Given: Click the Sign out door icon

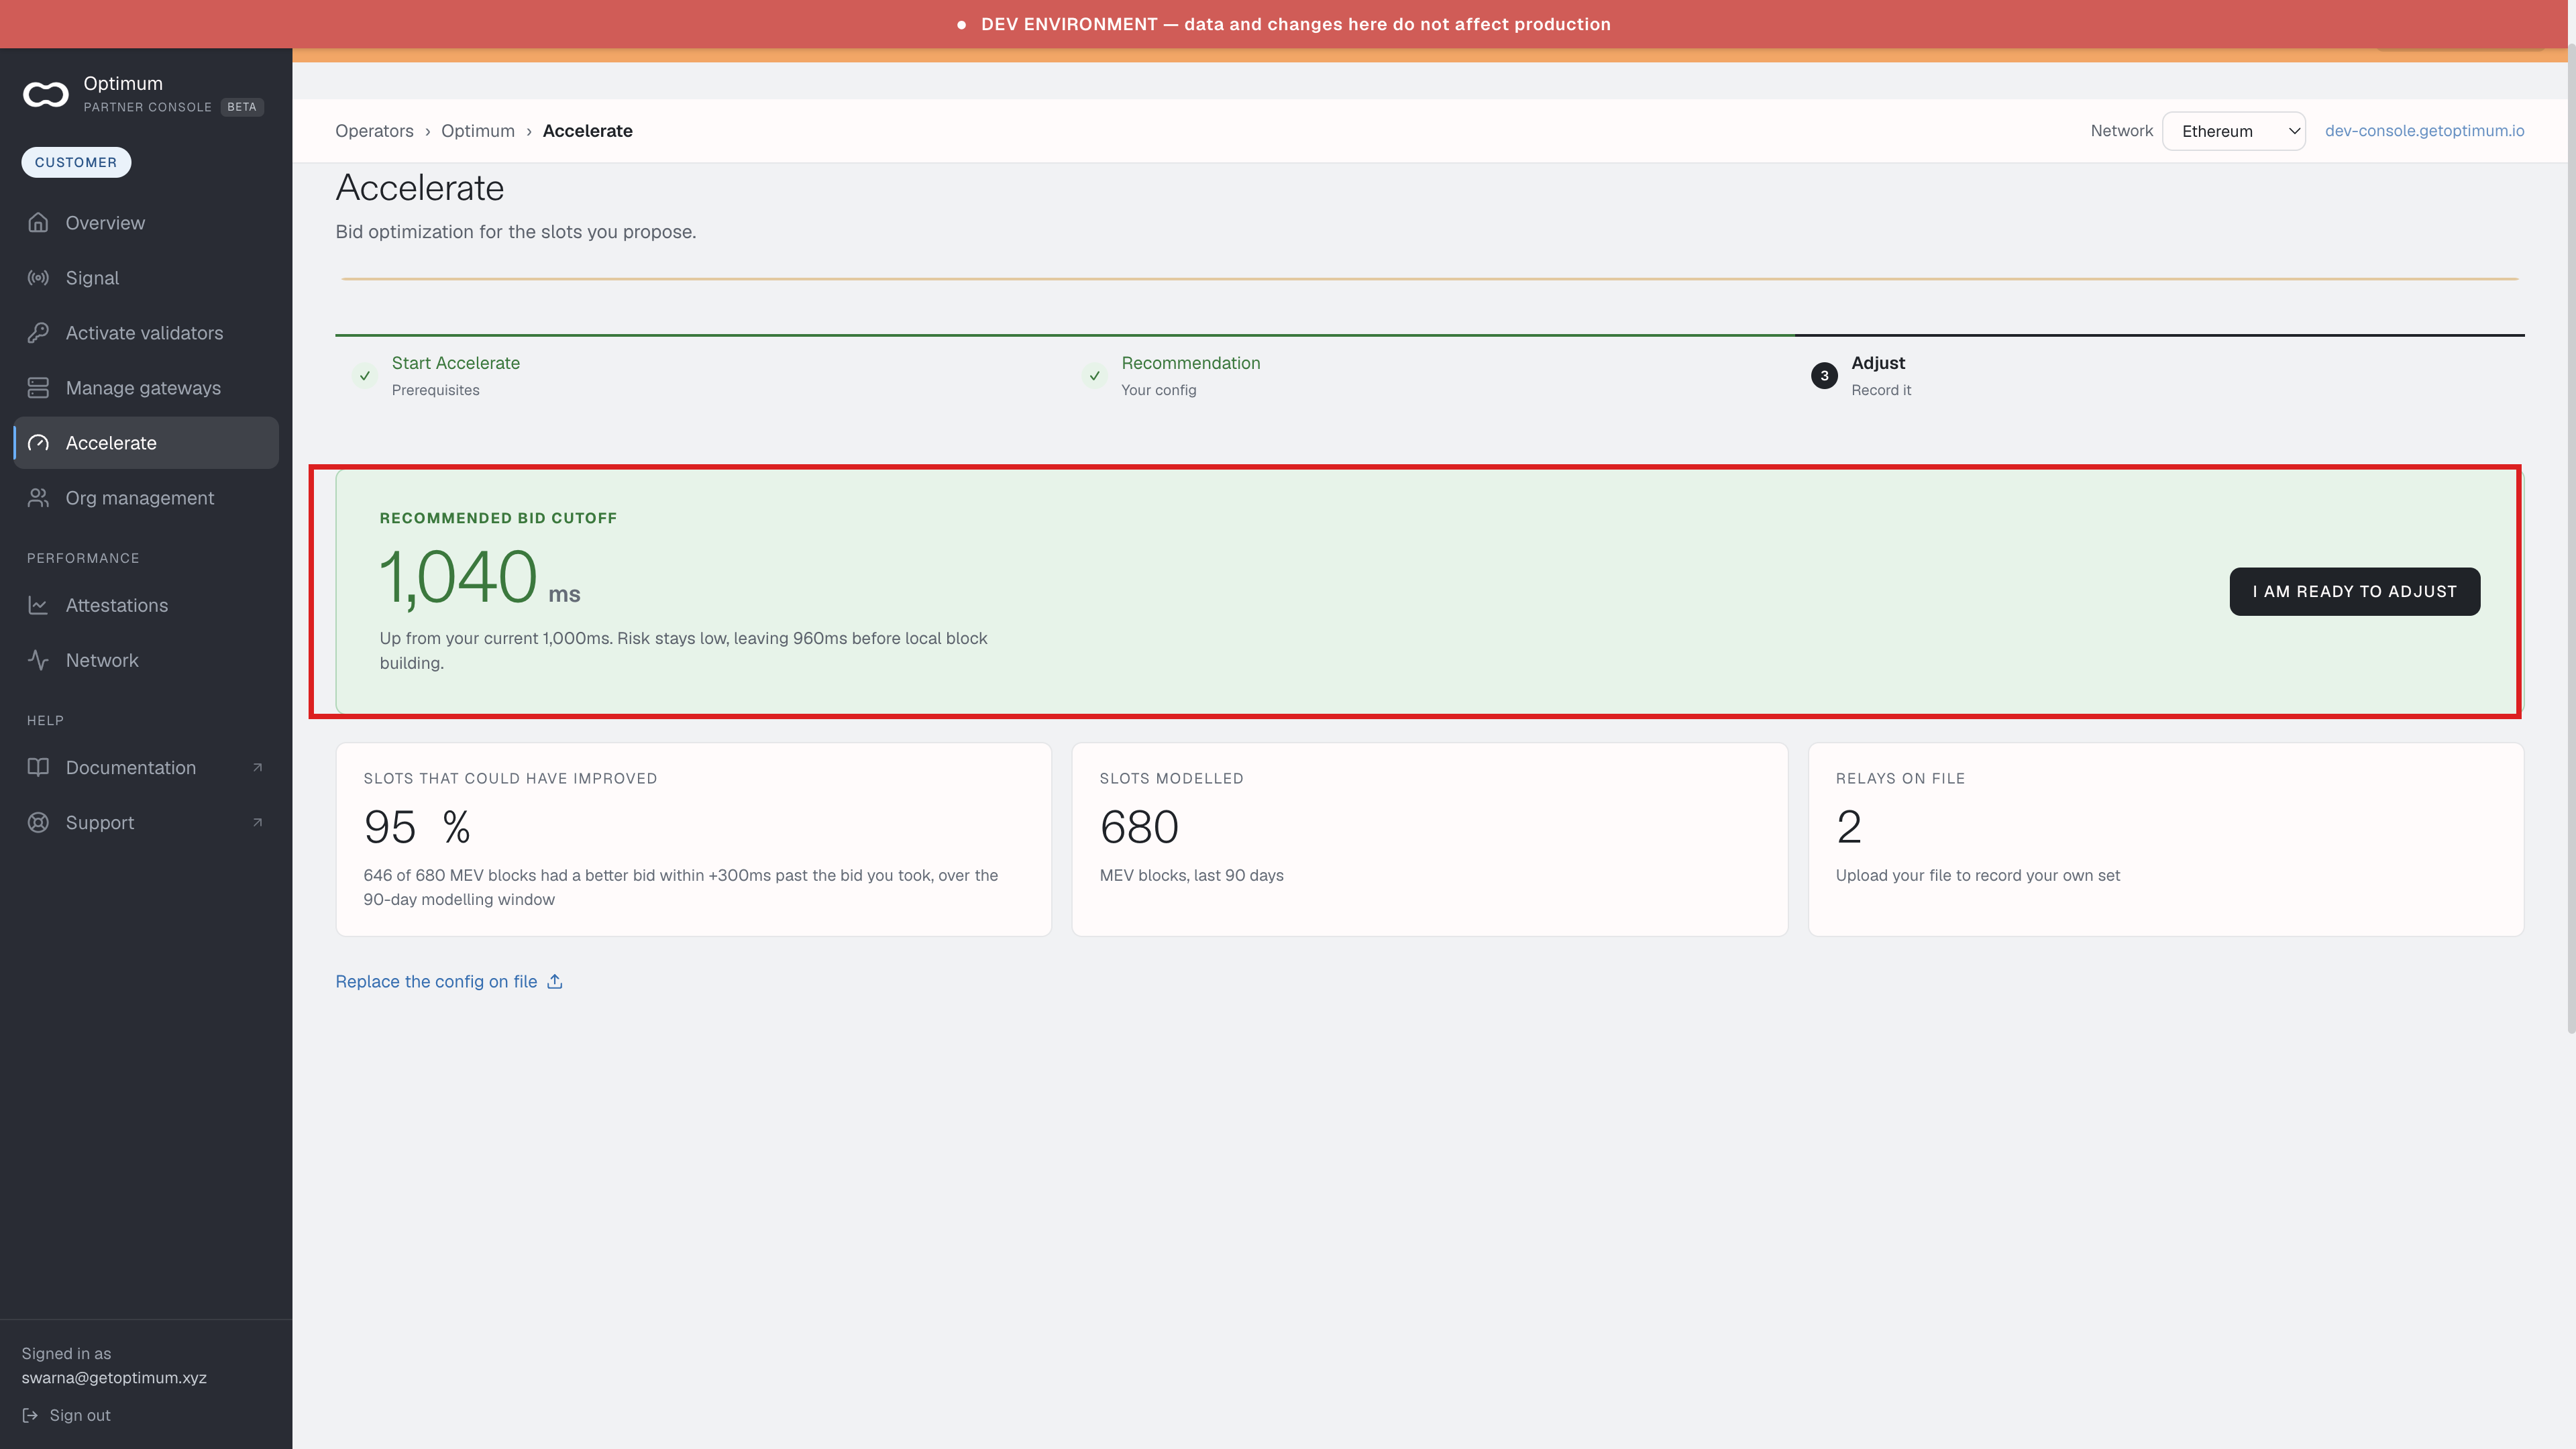Looking at the screenshot, I should point(30,1415).
